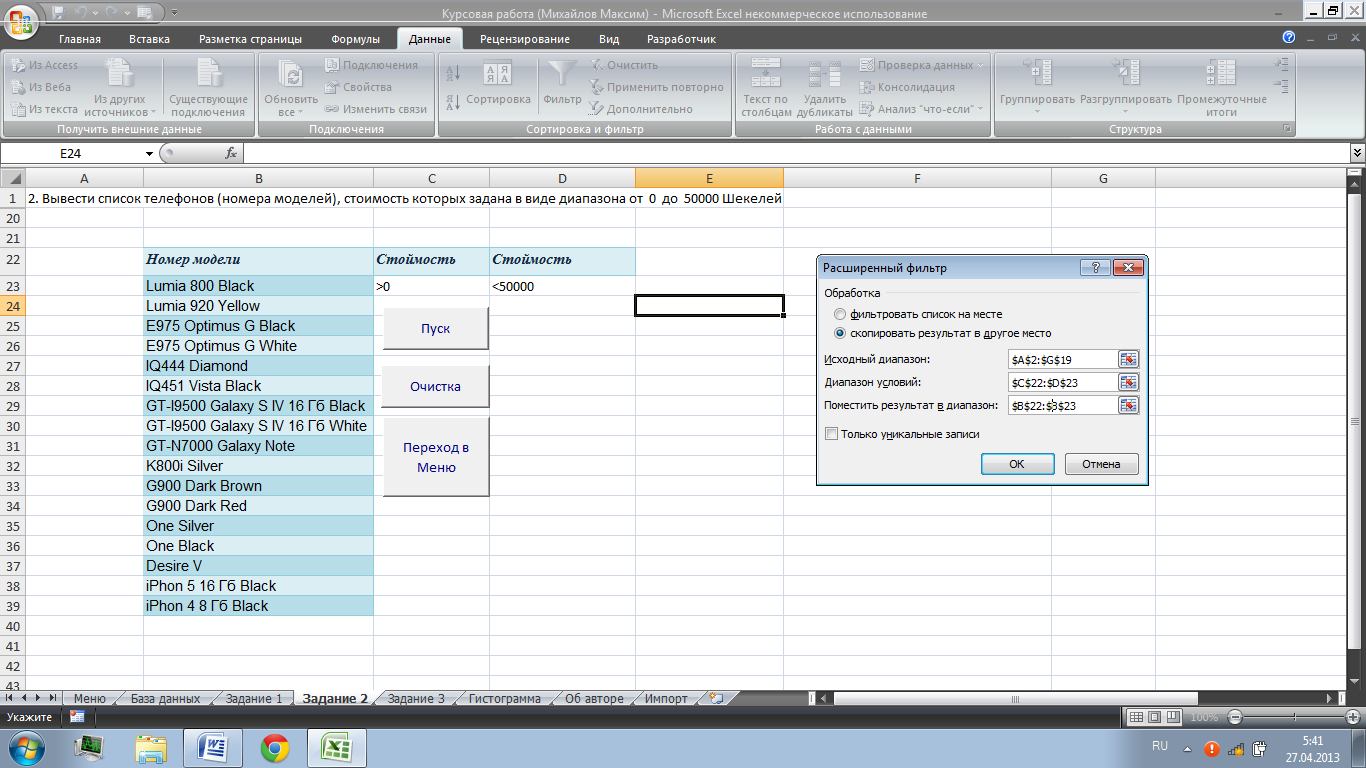Open Chrome from the Windows taskbar
This screenshot has width=1366, height=768.
275,748
